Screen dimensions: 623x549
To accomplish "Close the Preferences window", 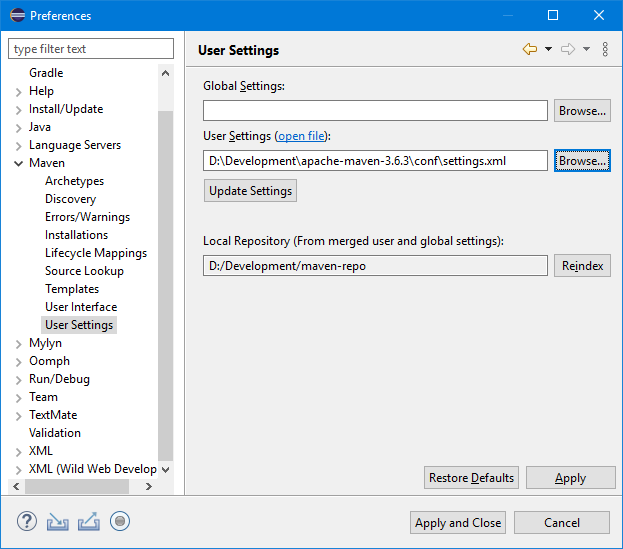I will click(x=599, y=15).
